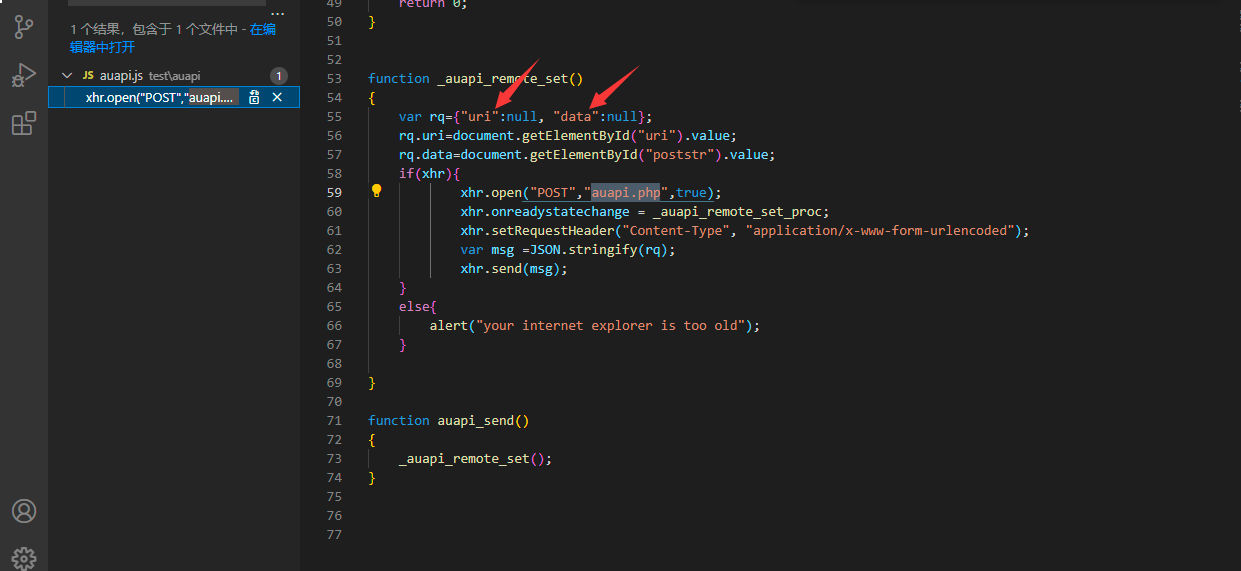1241x571 pixels.
Task: Open the search panel's more actions ellipsis
Action: [x=278, y=13]
